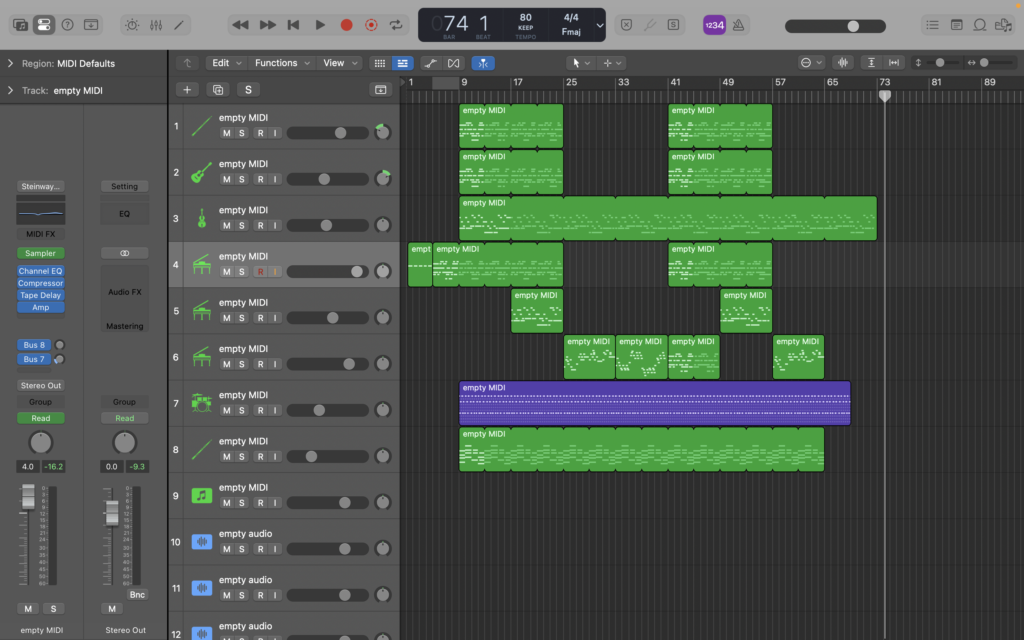Click the drum kit icon on track 7
The height and width of the screenshot is (640, 1024).
tap(201, 403)
